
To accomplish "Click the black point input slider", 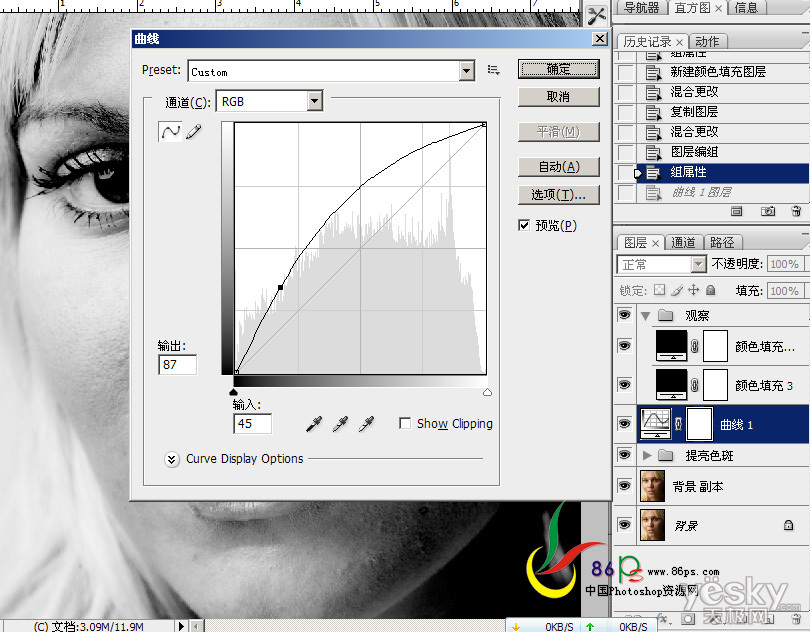I will pos(233,392).
